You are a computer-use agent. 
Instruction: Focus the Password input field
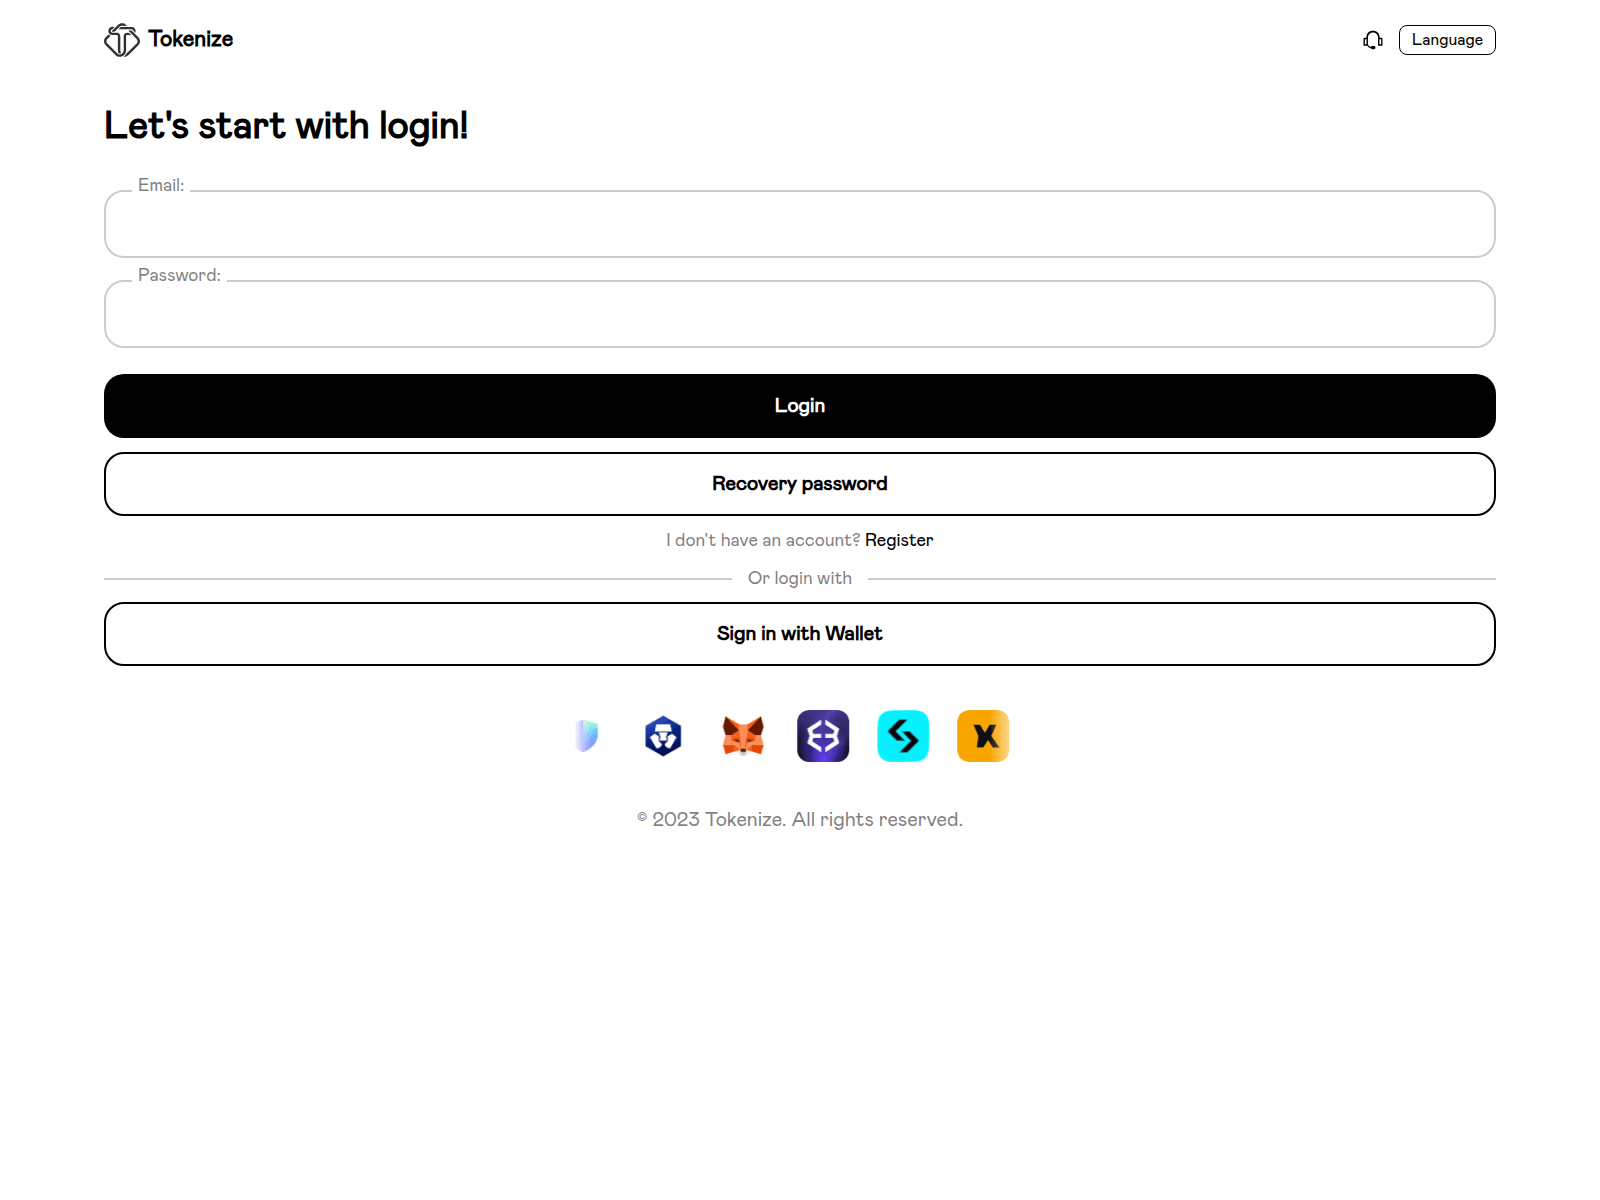pyautogui.click(x=800, y=314)
